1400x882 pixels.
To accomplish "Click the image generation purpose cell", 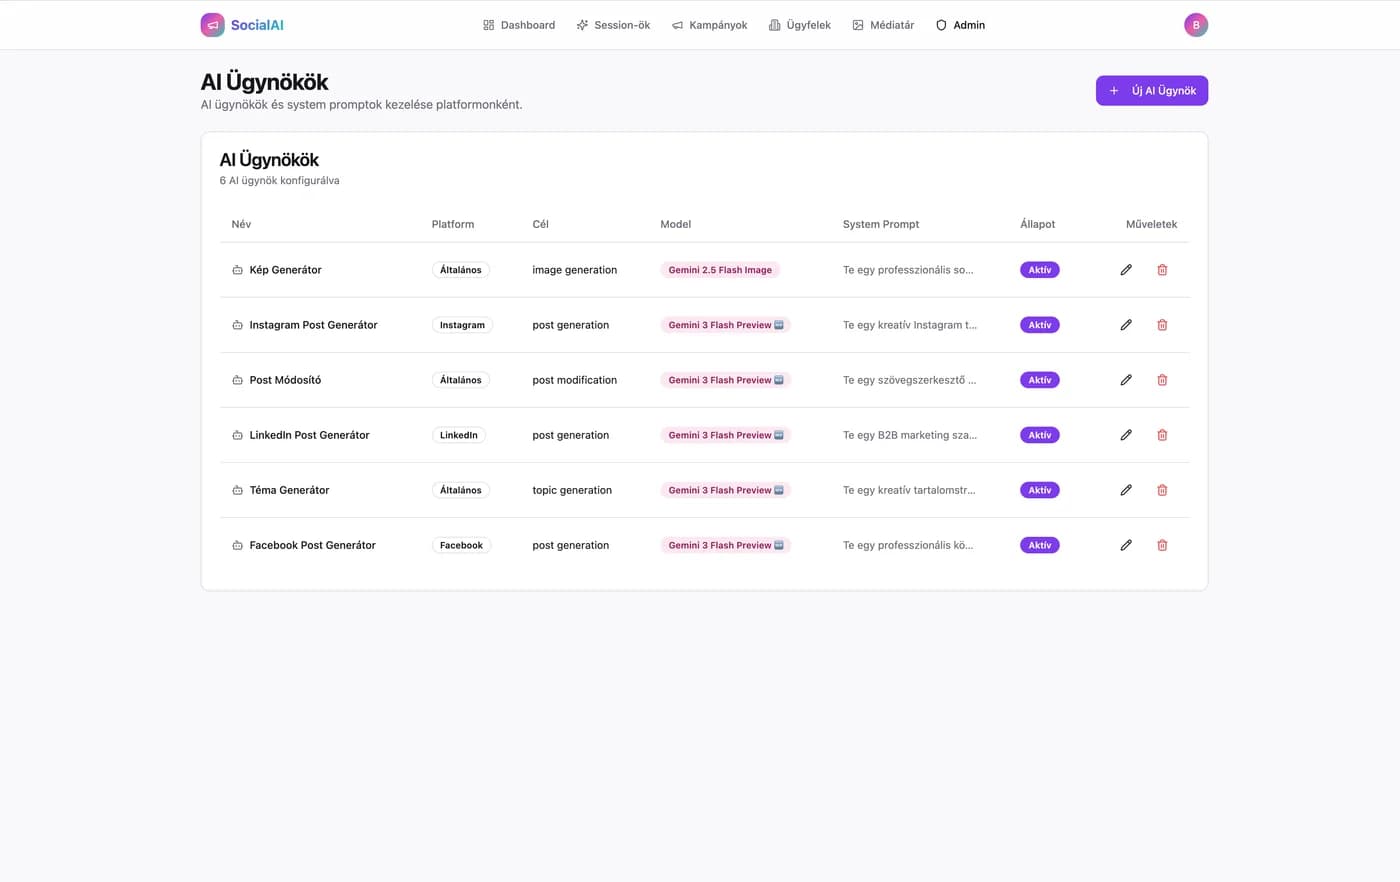I will pyautogui.click(x=574, y=270).
